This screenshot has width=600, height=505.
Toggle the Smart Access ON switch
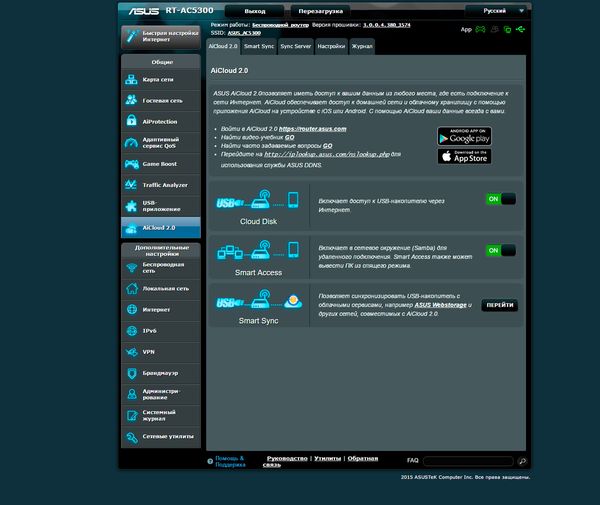coord(500,250)
